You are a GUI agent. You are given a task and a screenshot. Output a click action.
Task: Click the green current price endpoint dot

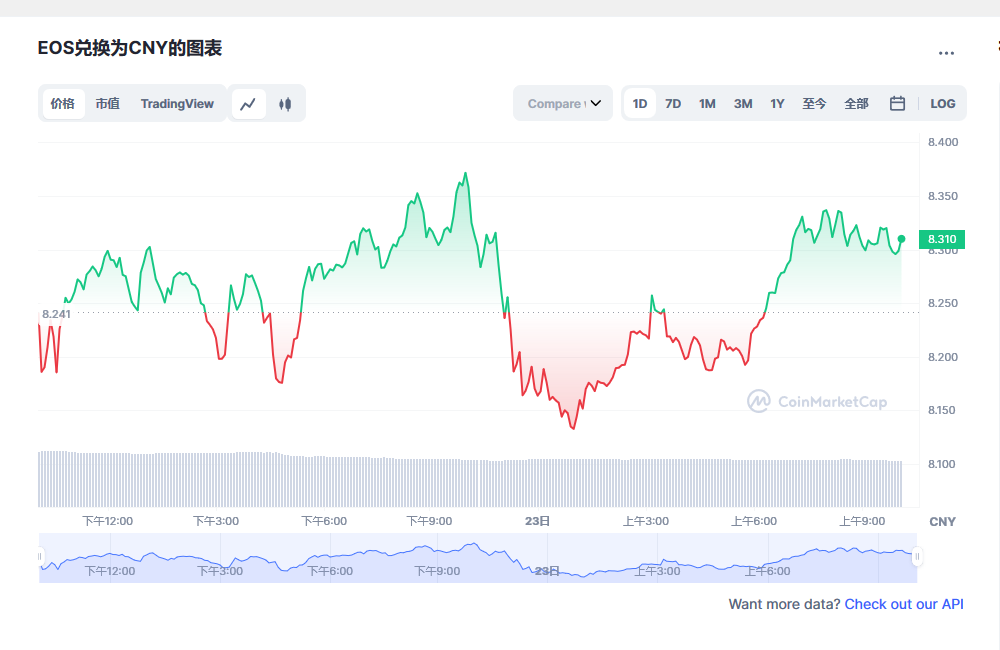click(x=901, y=239)
